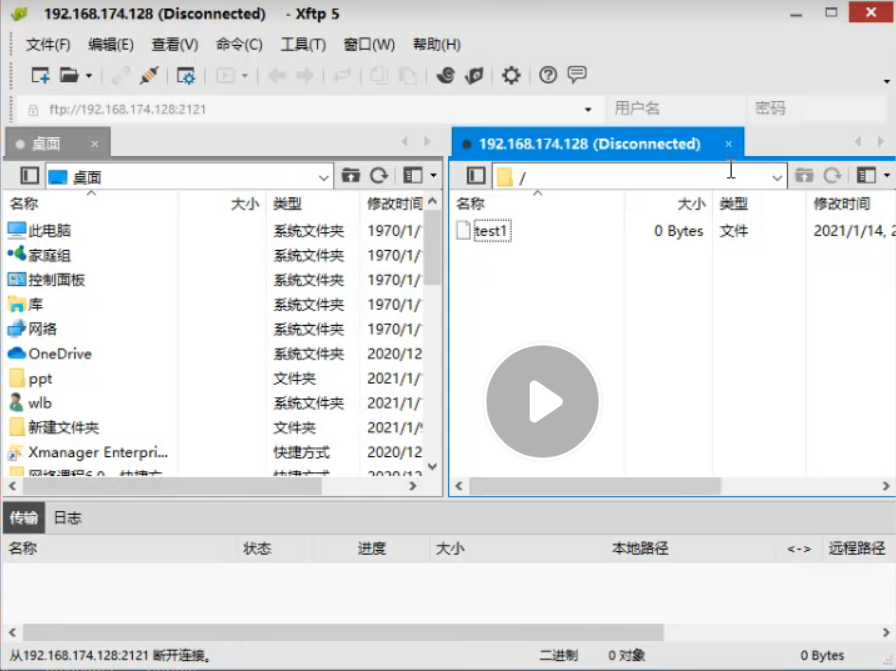The image size is (896, 671).
Task: Toggle the remote pane folder tree icon
Action: [x=475, y=175]
